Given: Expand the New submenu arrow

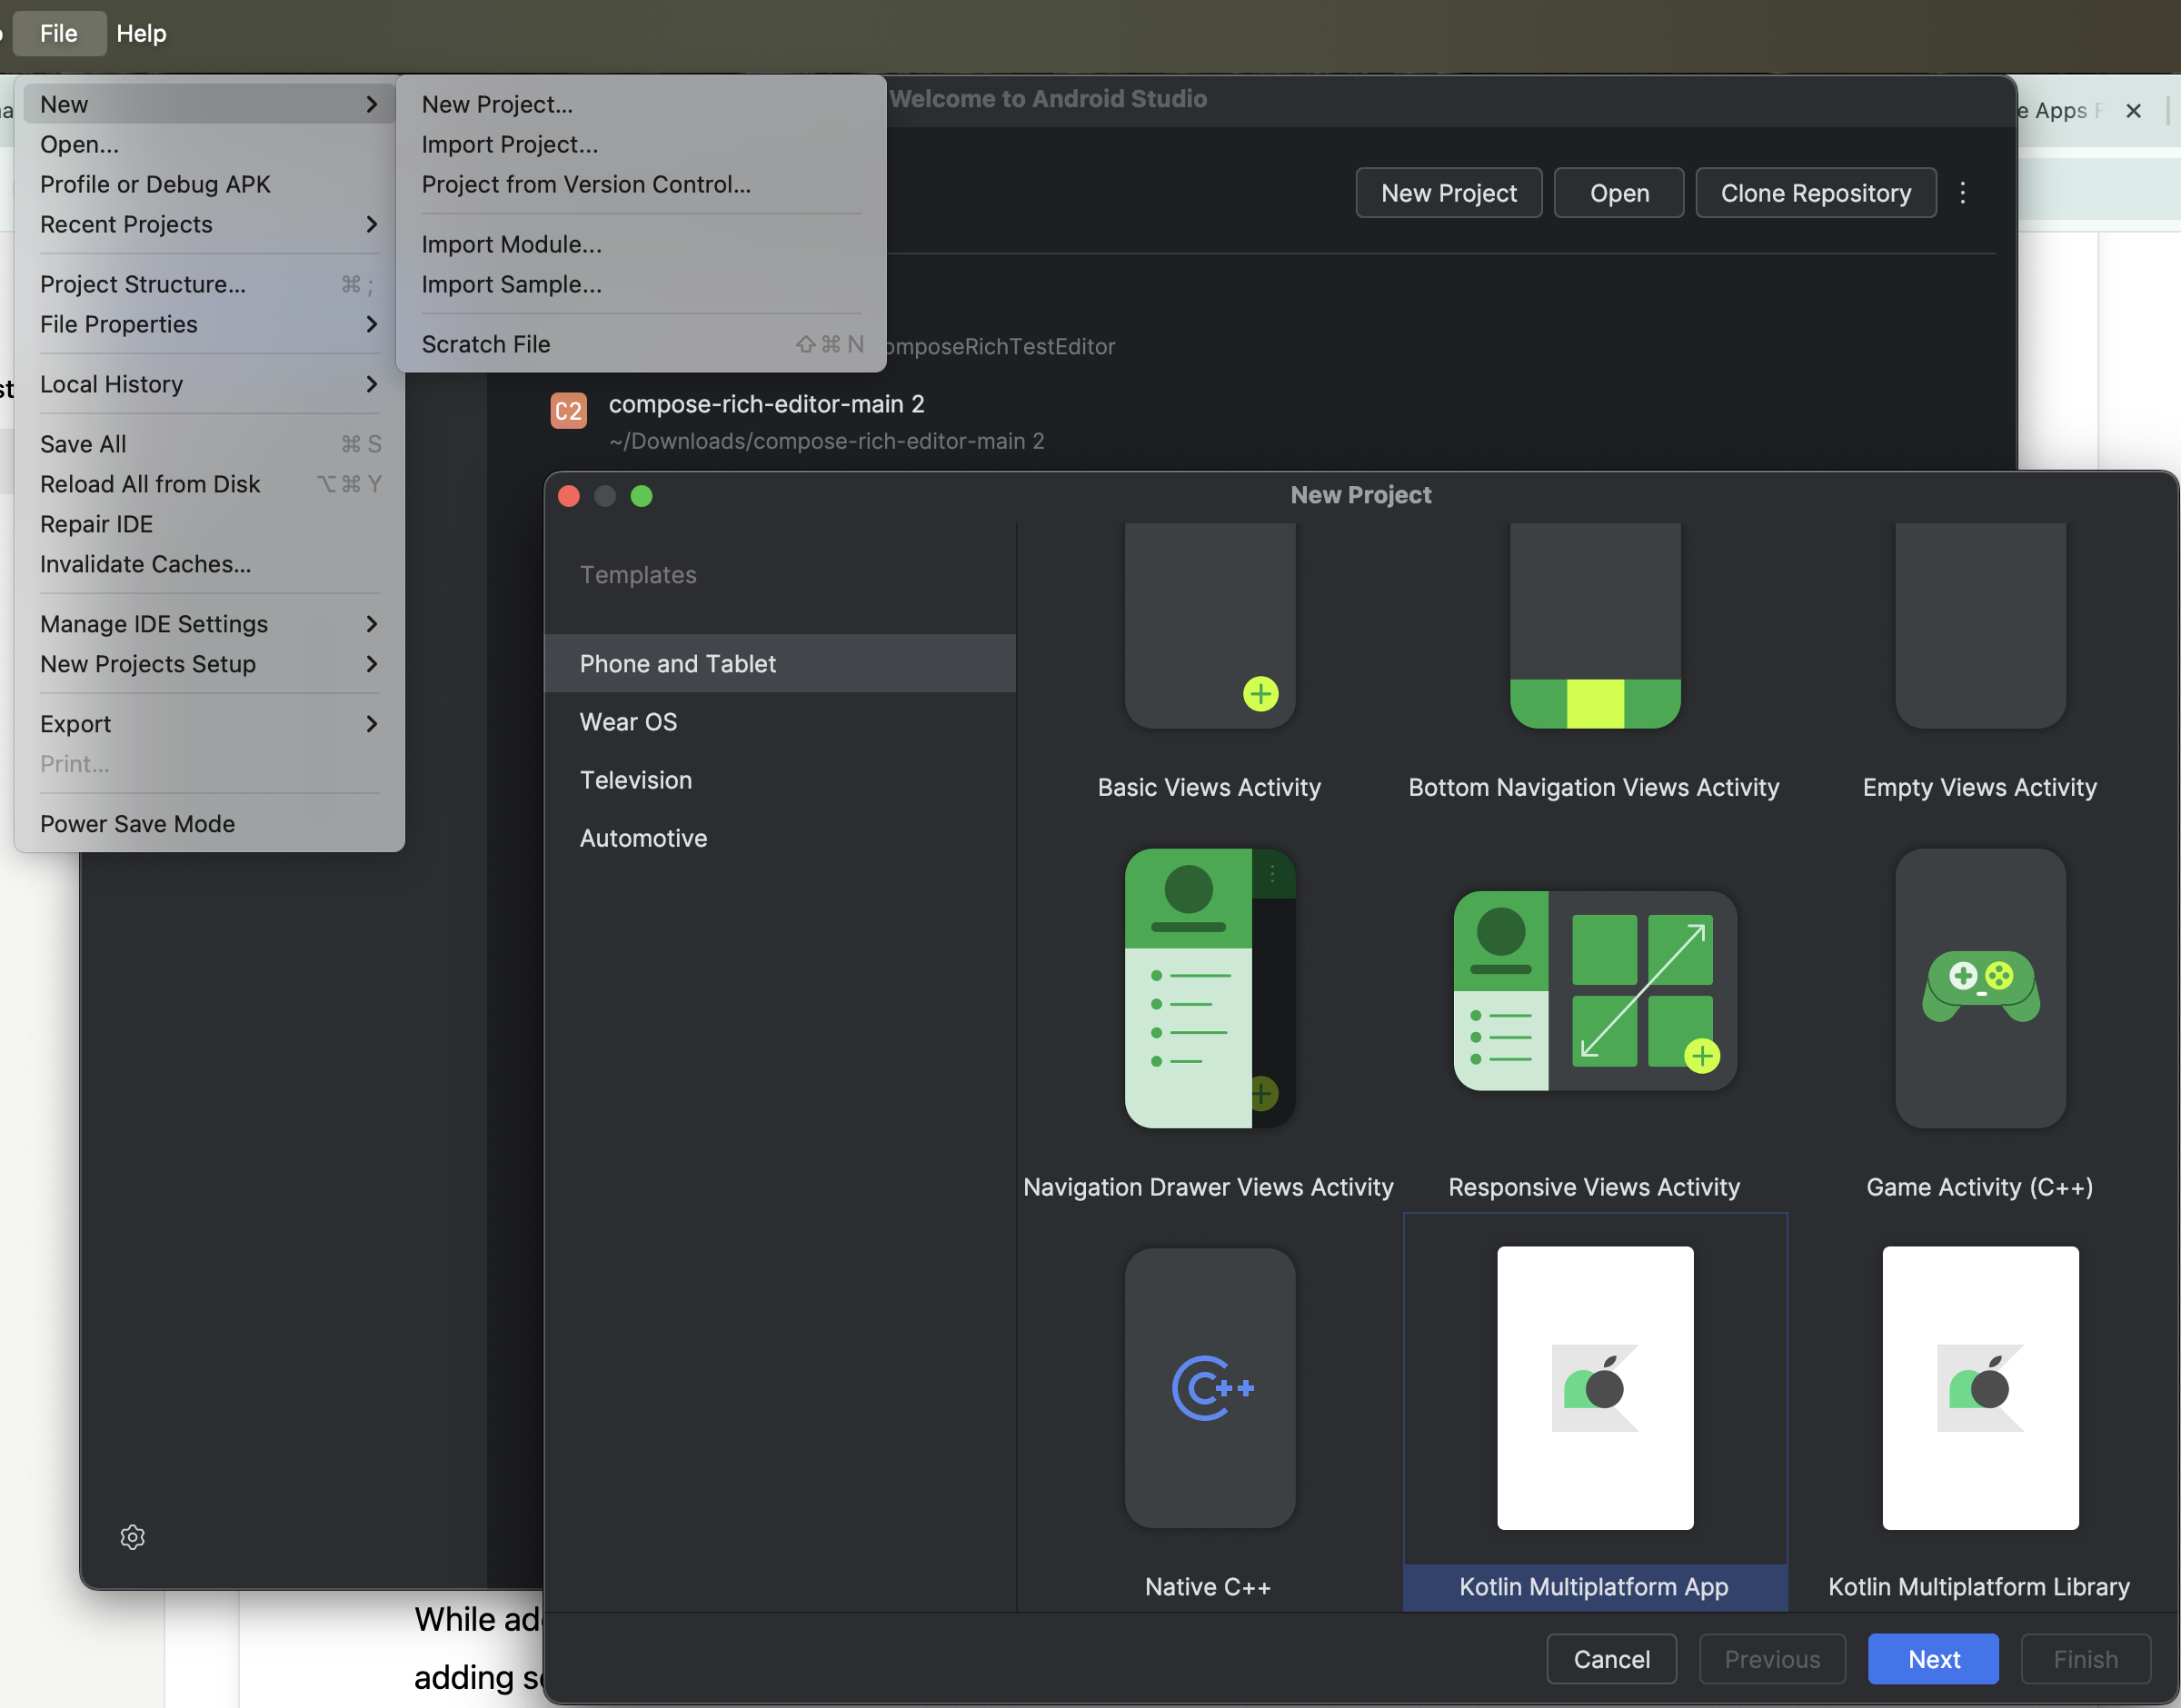Looking at the screenshot, I should pos(372,104).
